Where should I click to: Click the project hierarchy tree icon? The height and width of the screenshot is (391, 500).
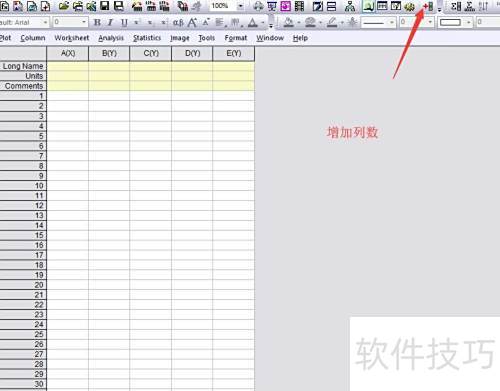coord(350,6)
